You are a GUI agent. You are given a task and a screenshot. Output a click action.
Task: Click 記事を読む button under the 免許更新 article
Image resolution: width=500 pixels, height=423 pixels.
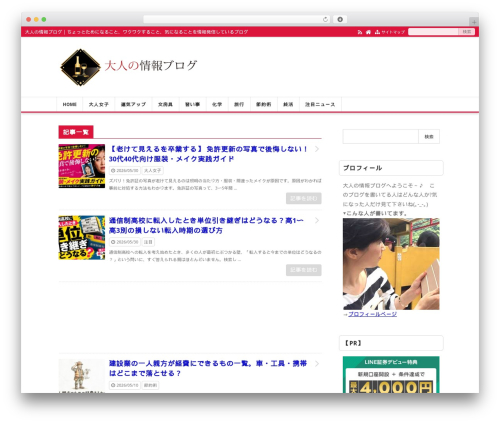[304, 198]
